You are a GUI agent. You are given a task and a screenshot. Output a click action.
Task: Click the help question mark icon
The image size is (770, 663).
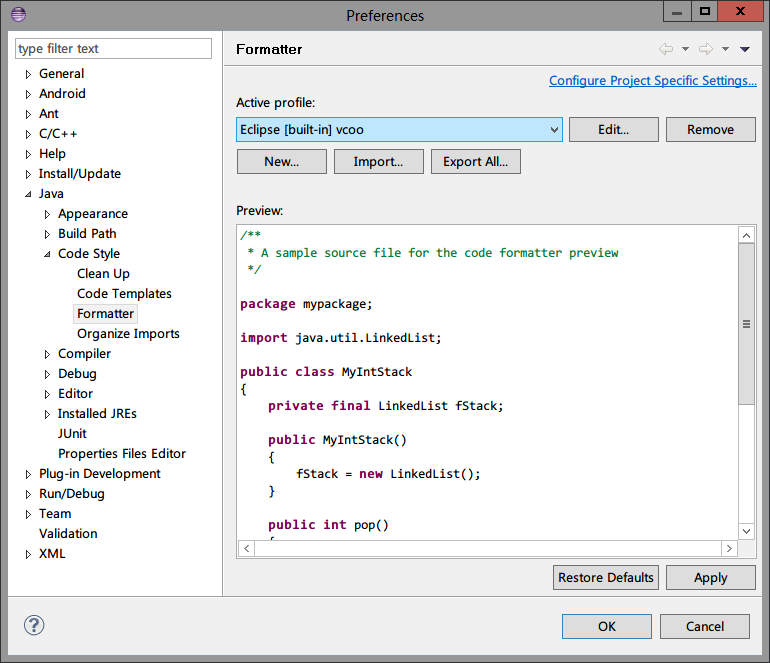[35, 626]
